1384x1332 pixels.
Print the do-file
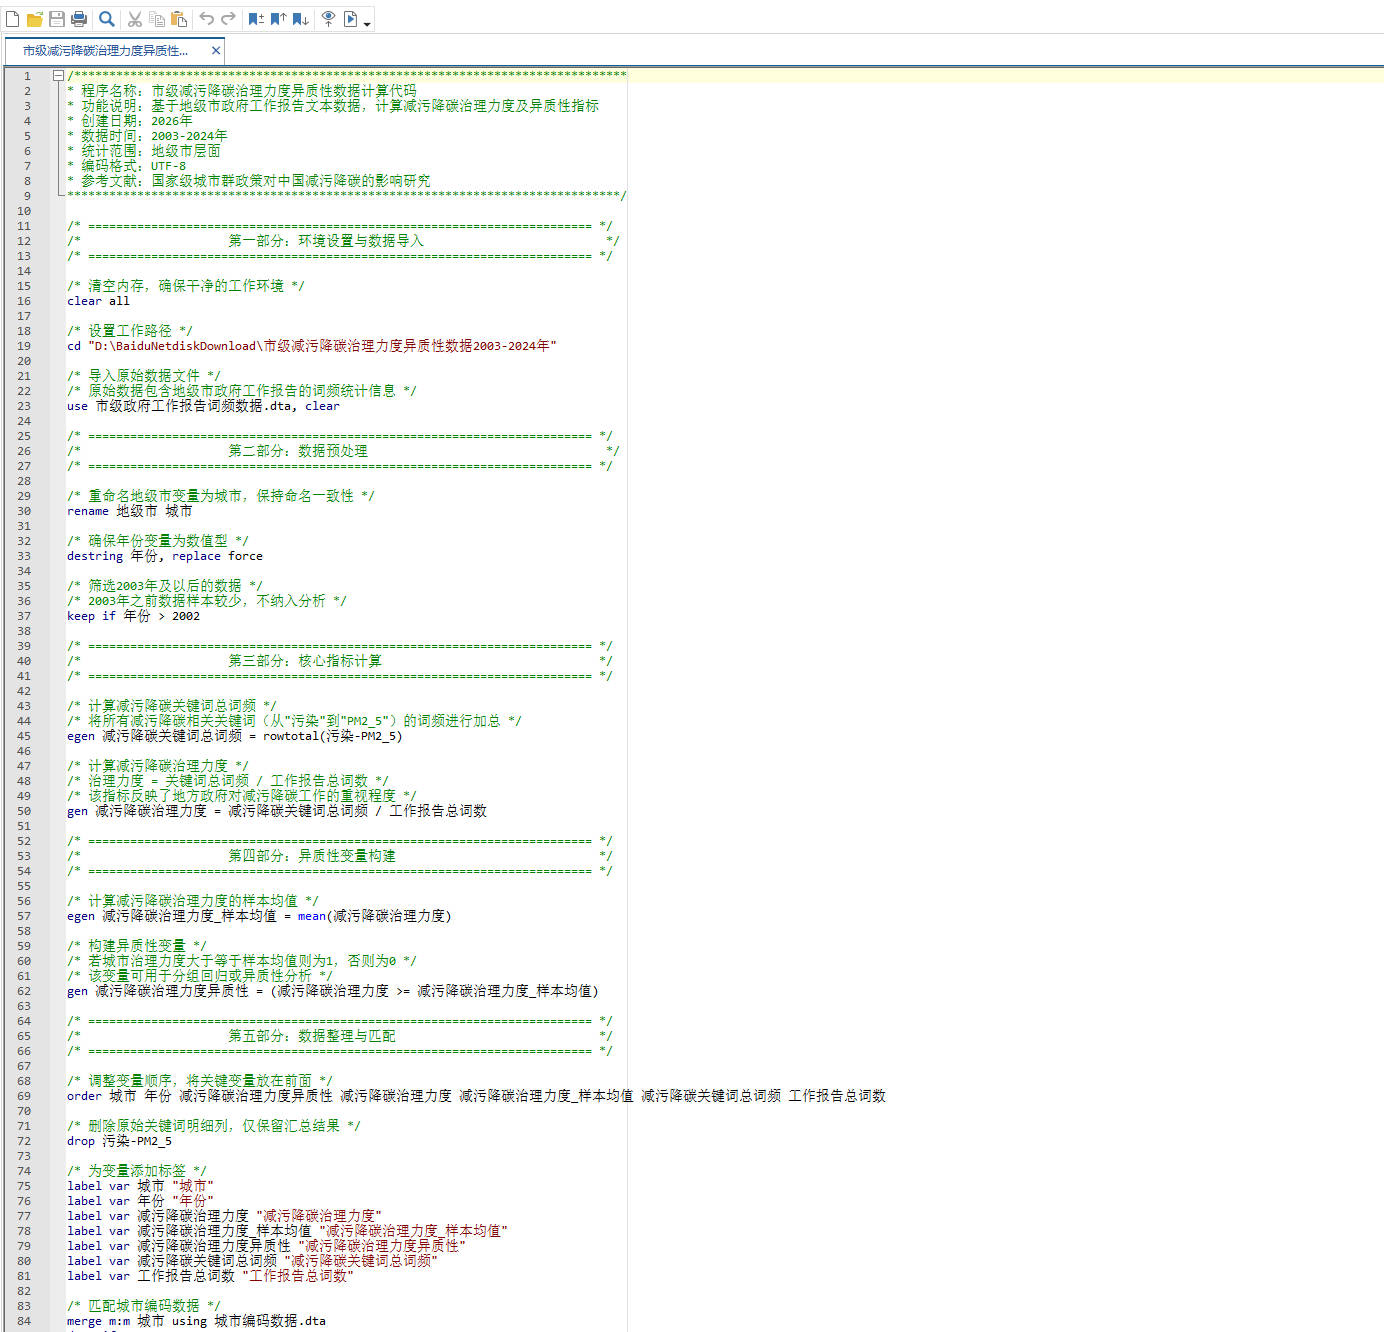click(x=79, y=19)
